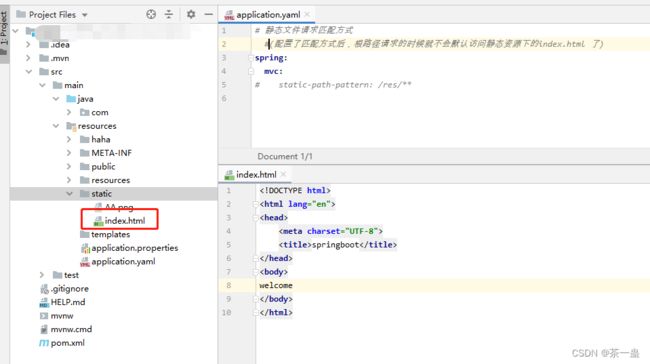Expand the test folder
Screen dimensions: 650x364
click(x=42, y=275)
